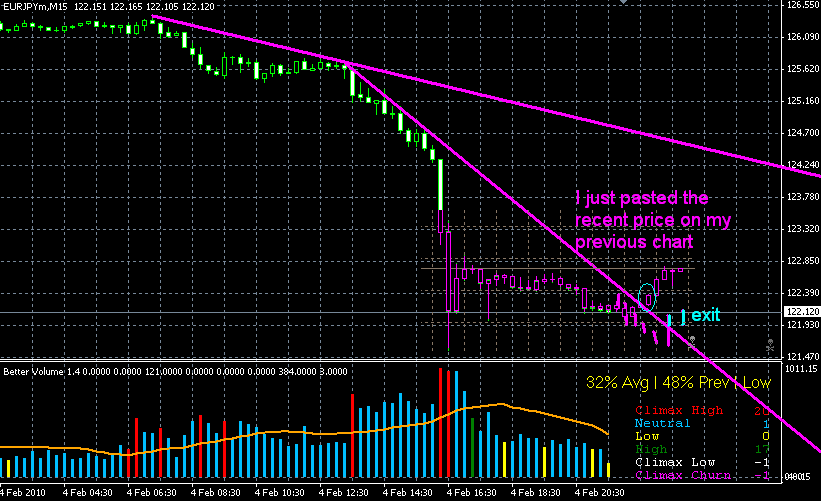This screenshot has width=821, height=501.
Task: Click the '4 Feb 06:30' time axis label
Action: point(151,493)
